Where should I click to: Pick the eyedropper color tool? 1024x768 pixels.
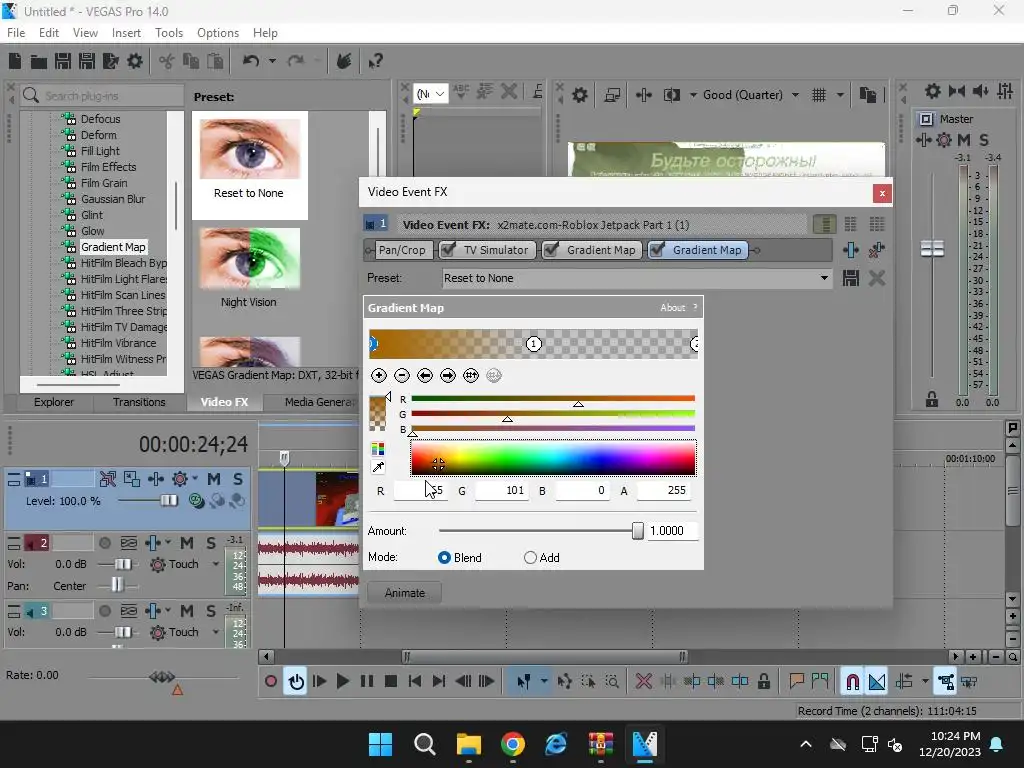(x=377, y=467)
